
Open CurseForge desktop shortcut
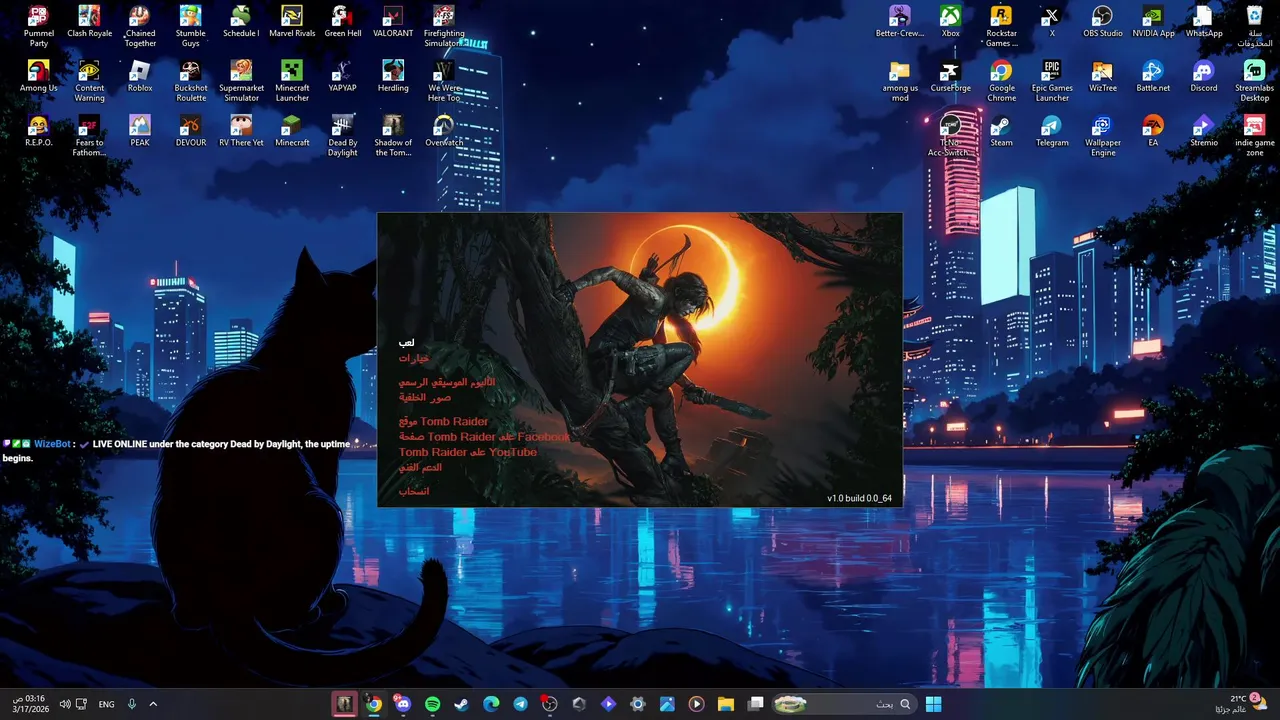[x=950, y=76]
